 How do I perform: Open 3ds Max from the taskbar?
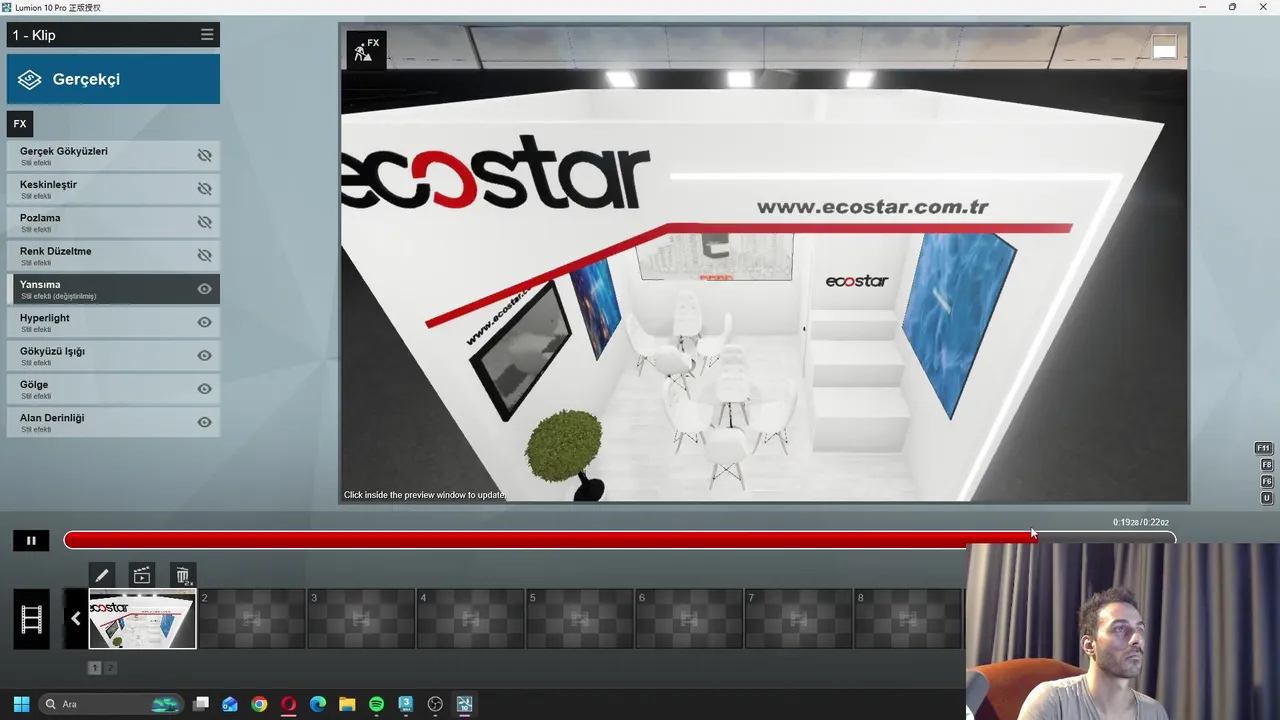tap(406, 704)
